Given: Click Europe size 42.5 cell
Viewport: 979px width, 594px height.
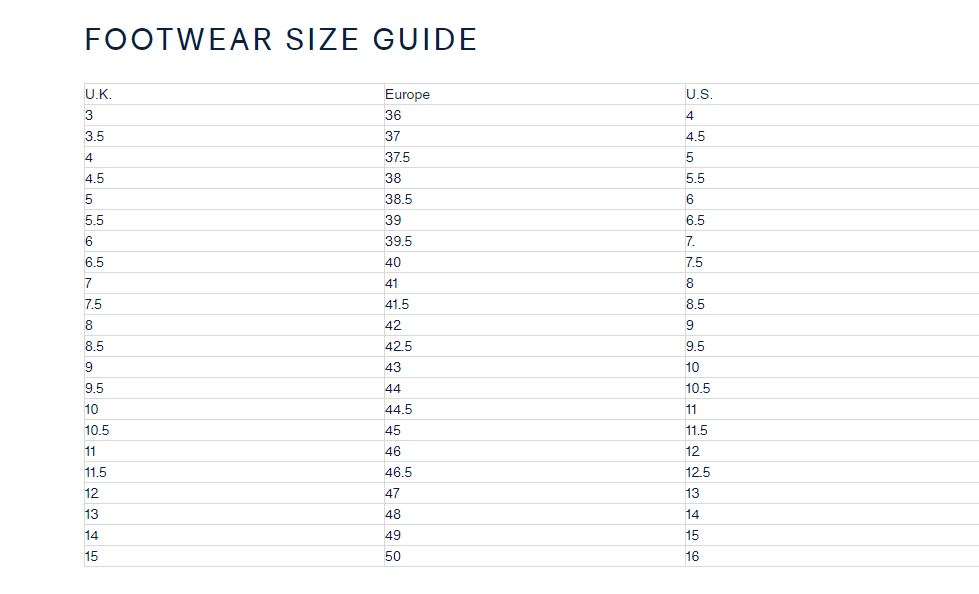Looking at the screenshot, I should click(x=398, y=346).
